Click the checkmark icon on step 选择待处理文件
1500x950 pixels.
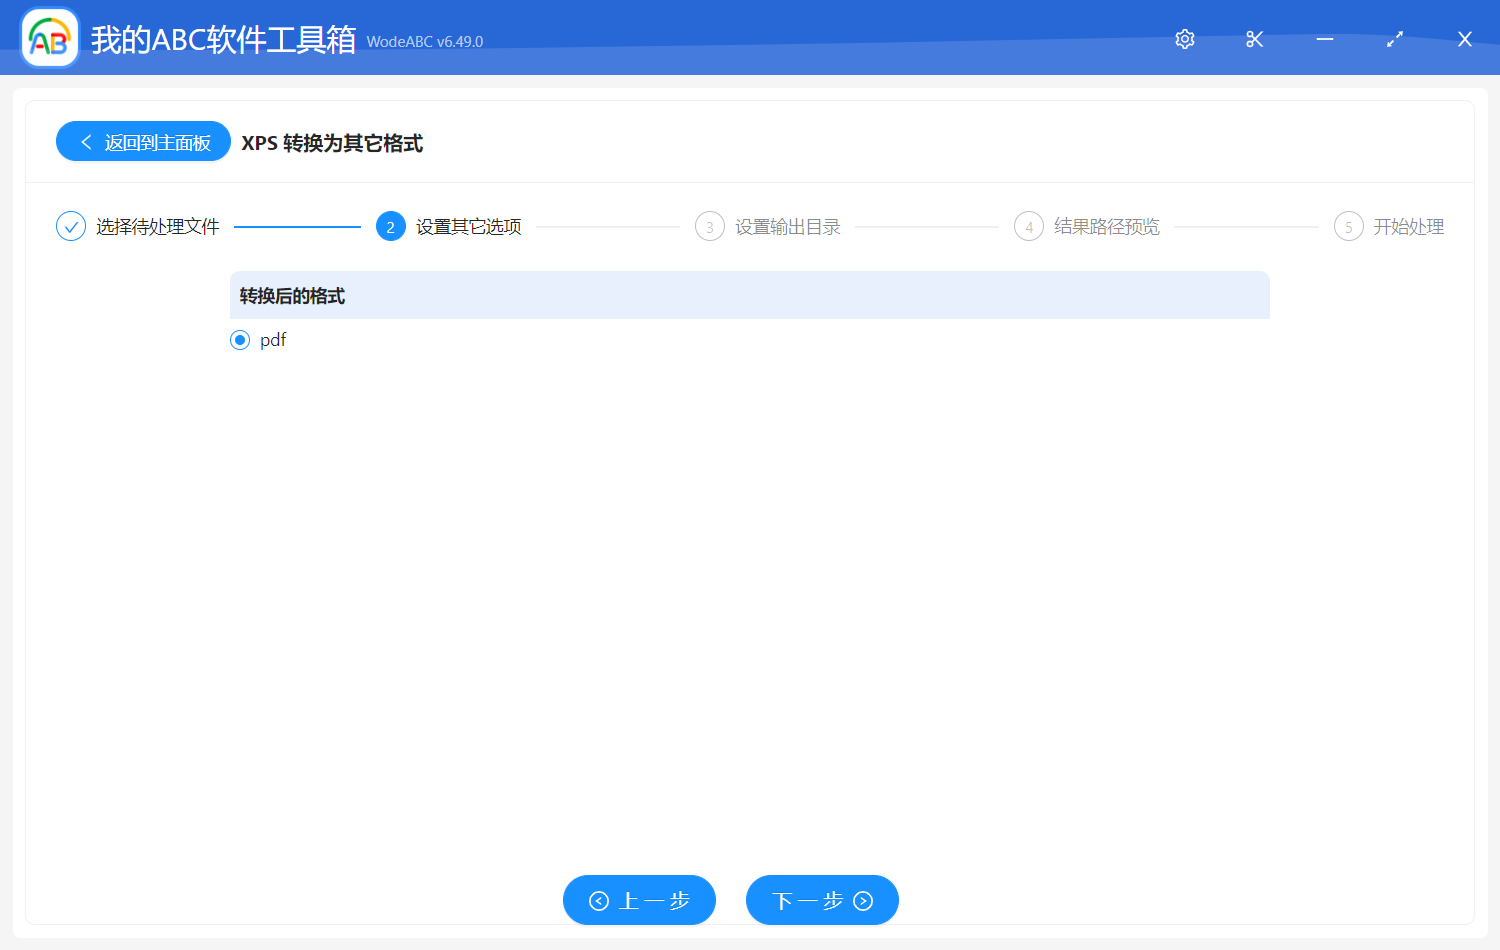coord(70,226)
